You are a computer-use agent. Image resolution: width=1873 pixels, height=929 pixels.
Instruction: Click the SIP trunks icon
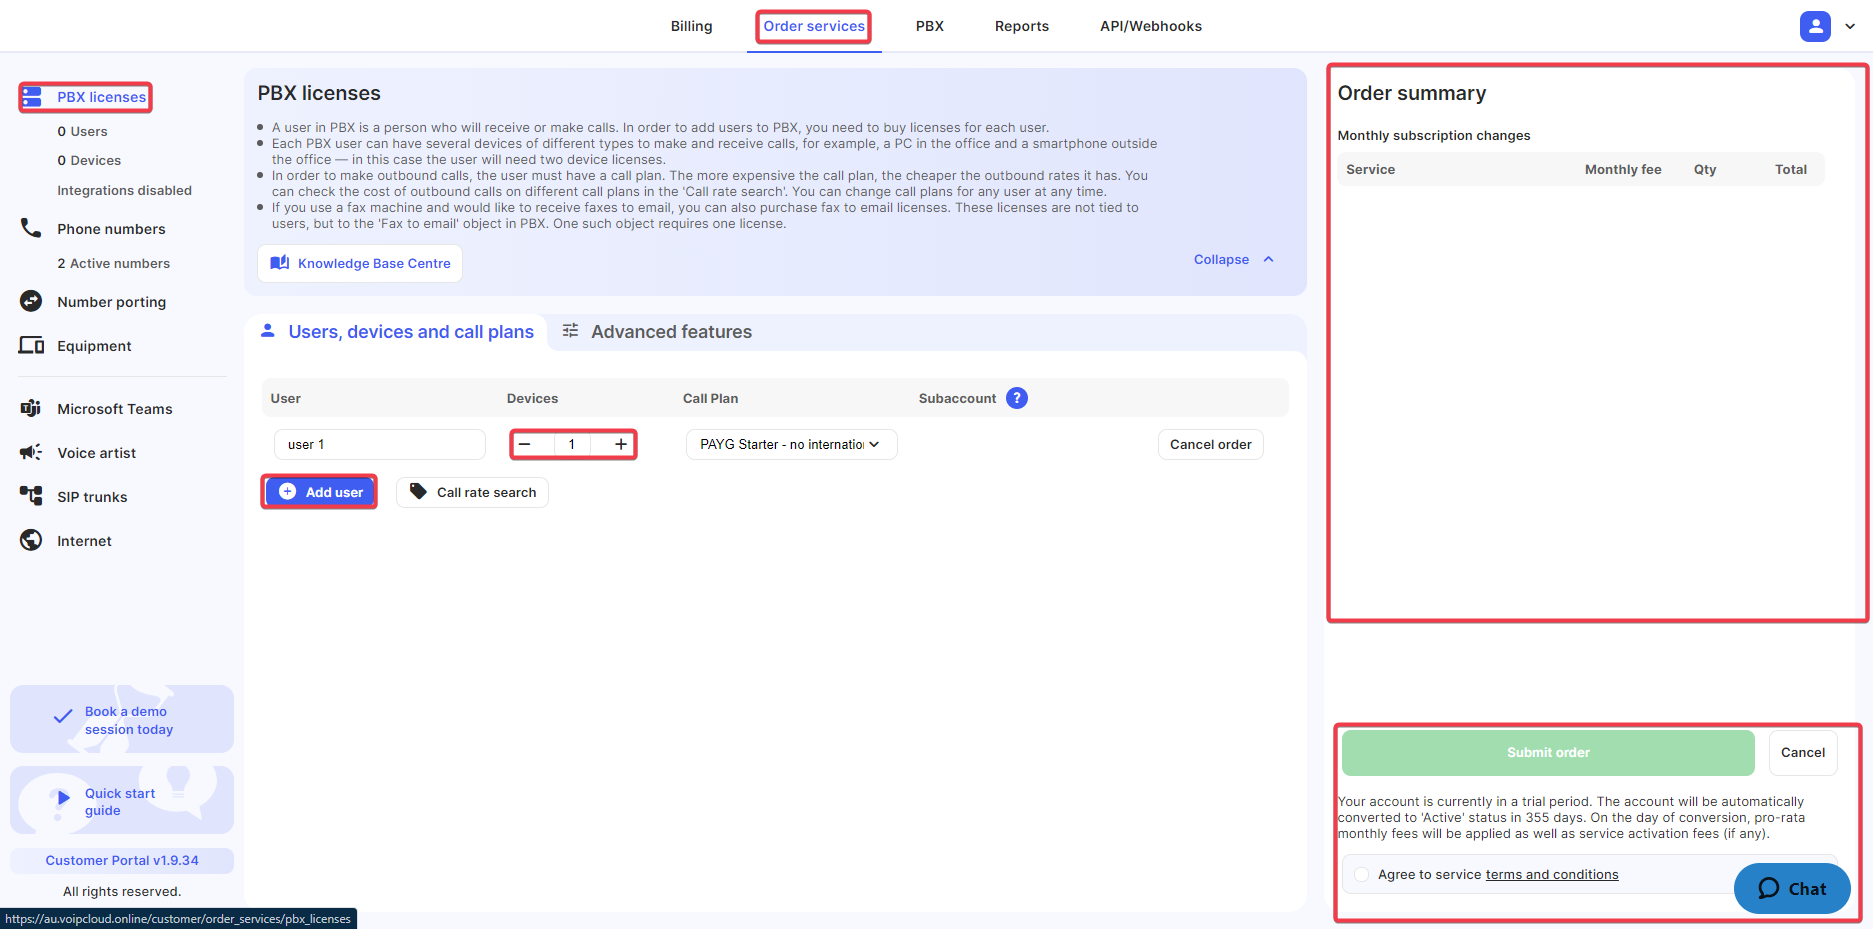(31, 496)
